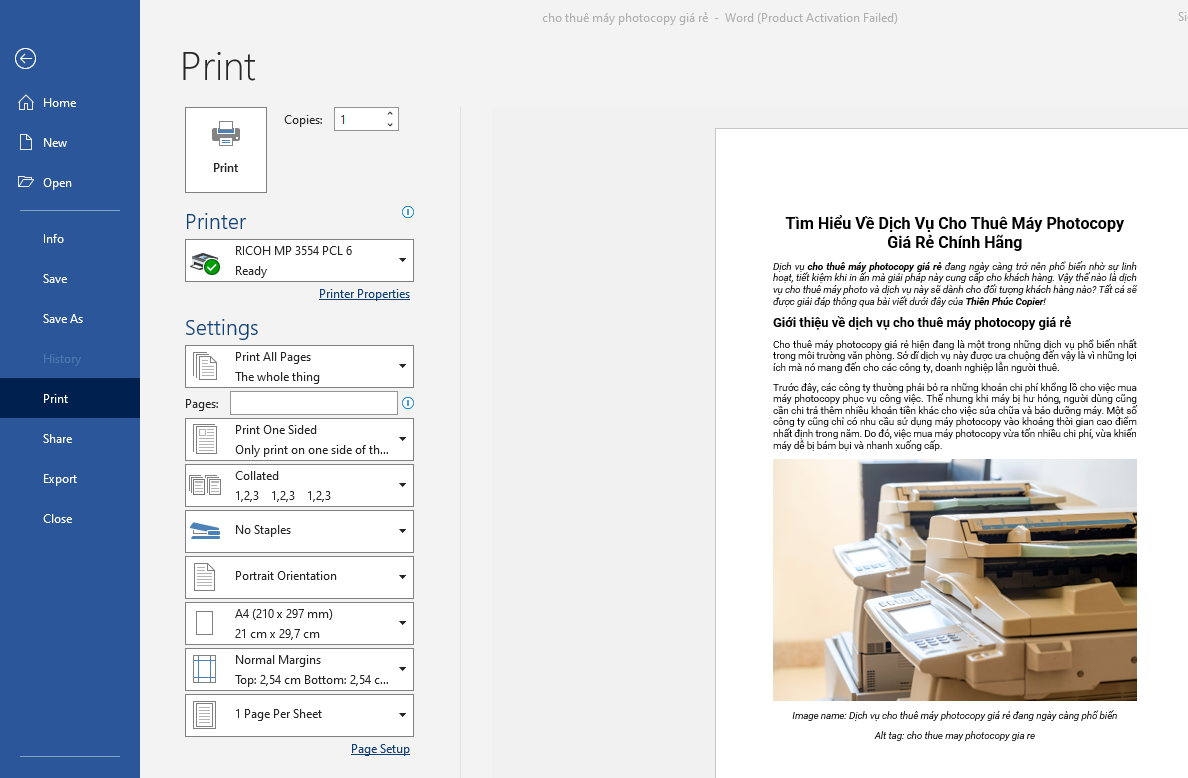Open the Page Setup link
Image resolution: width=1188 pixels, height=778 pixels.
[380, 749]
